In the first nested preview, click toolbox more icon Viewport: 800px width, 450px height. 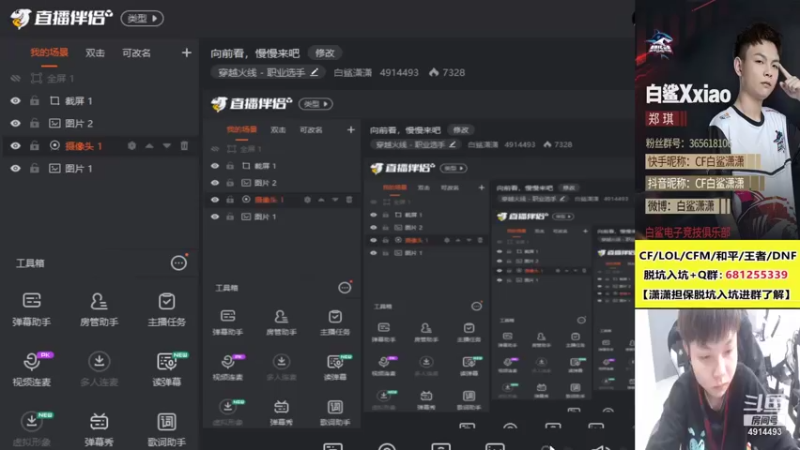[344, 288]
